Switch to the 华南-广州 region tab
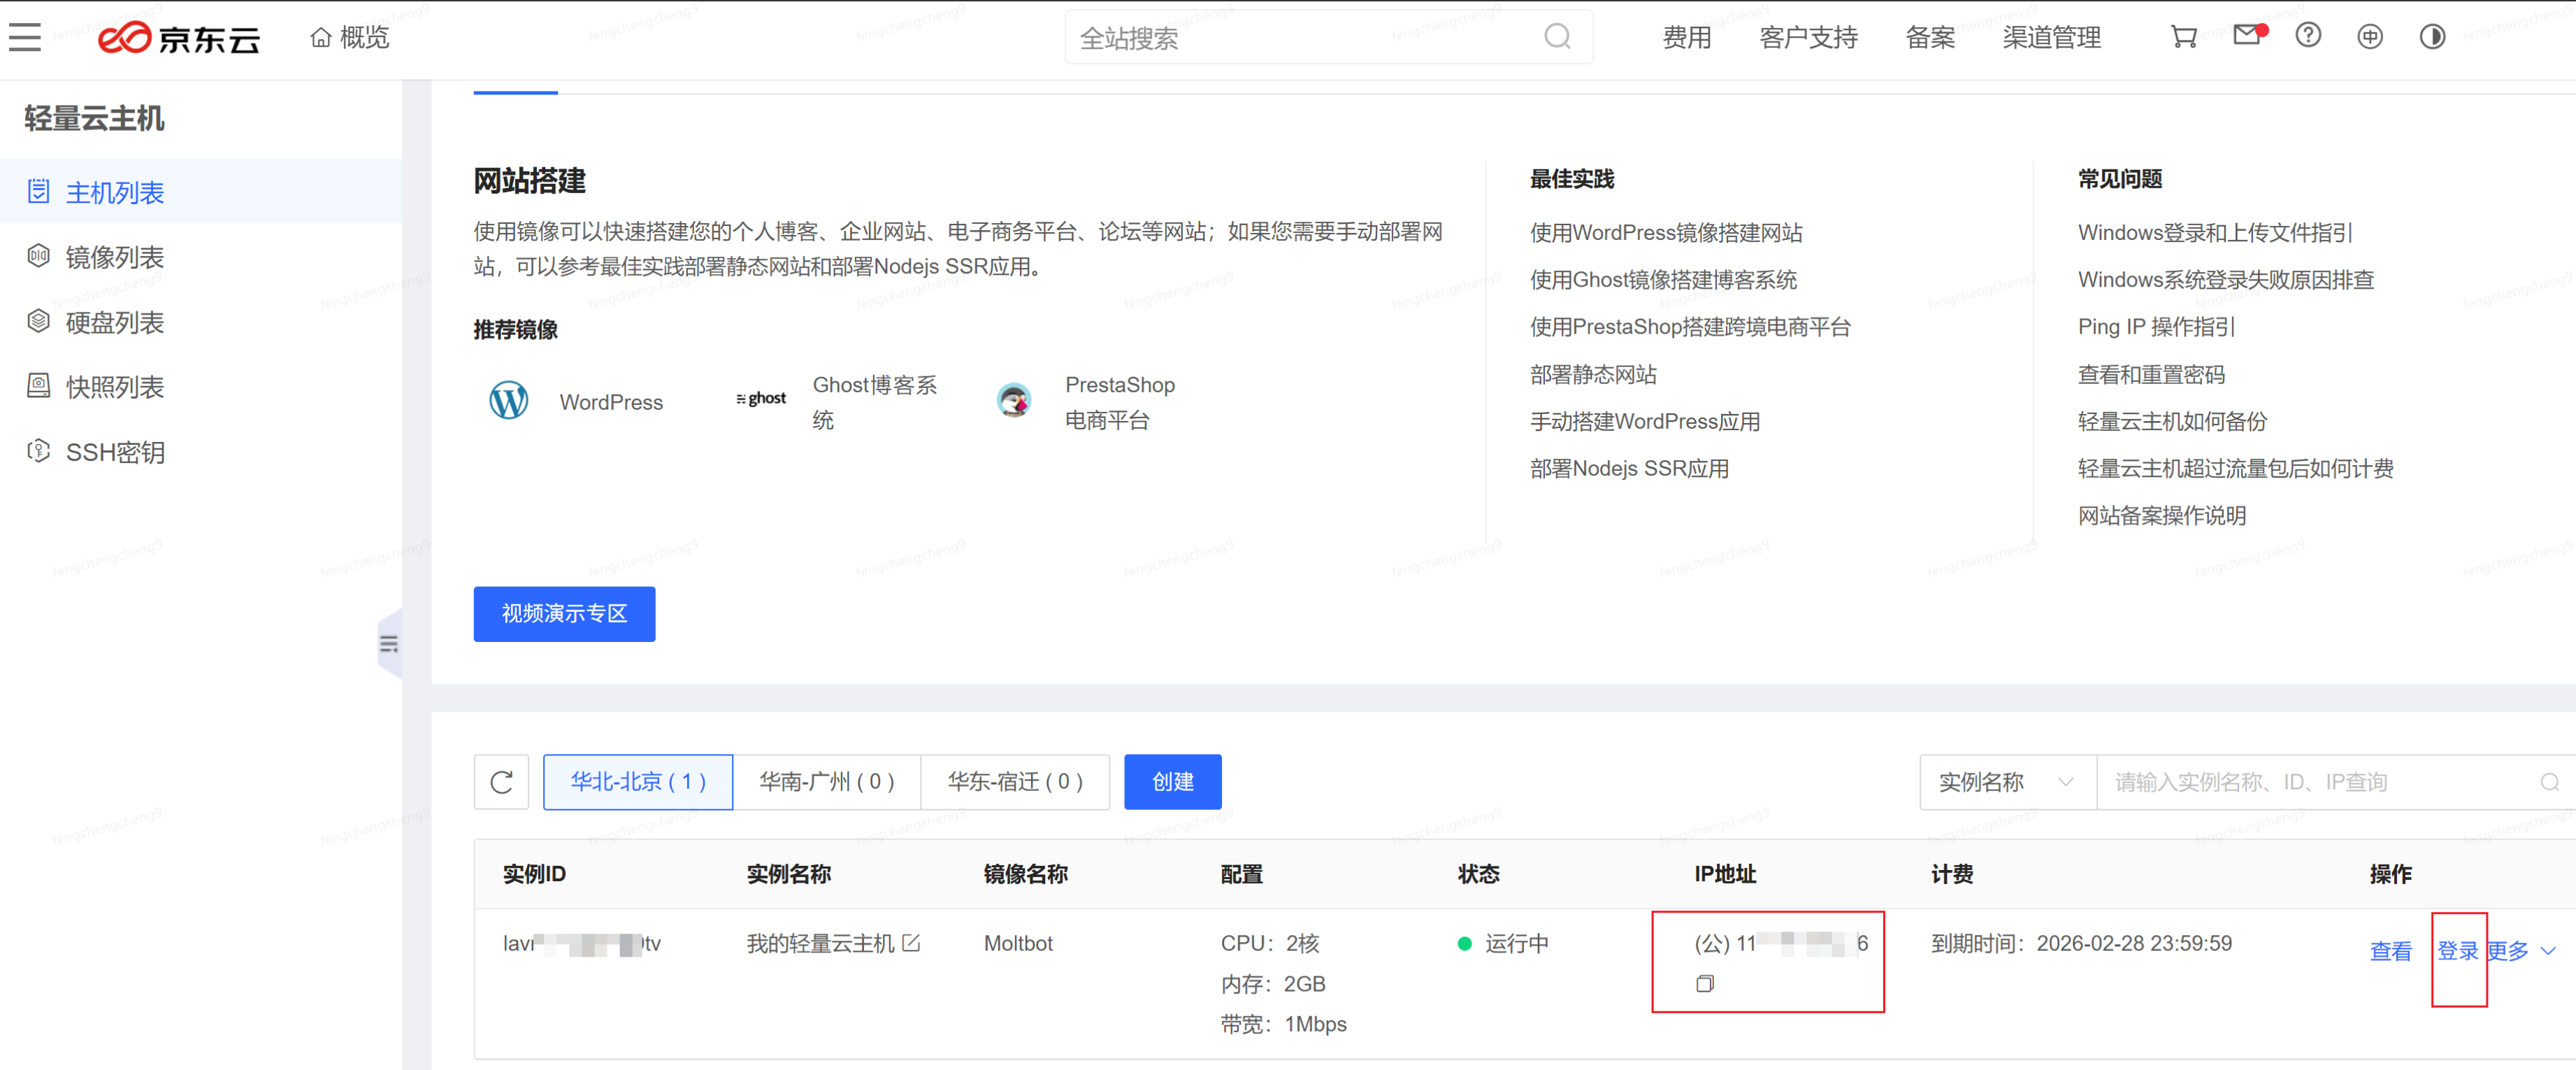 point(827,782)
